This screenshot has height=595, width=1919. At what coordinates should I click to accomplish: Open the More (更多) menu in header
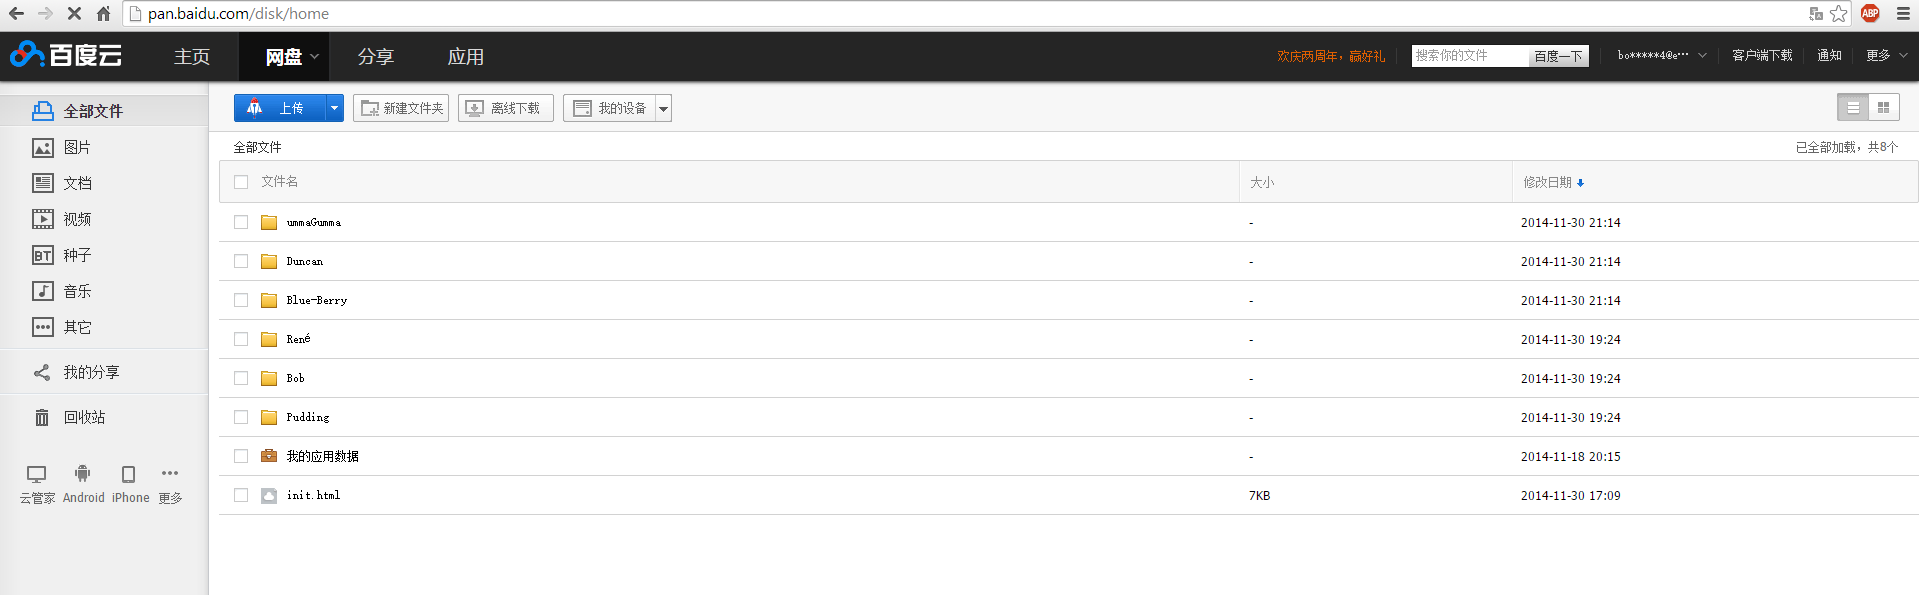point(1886,56)
